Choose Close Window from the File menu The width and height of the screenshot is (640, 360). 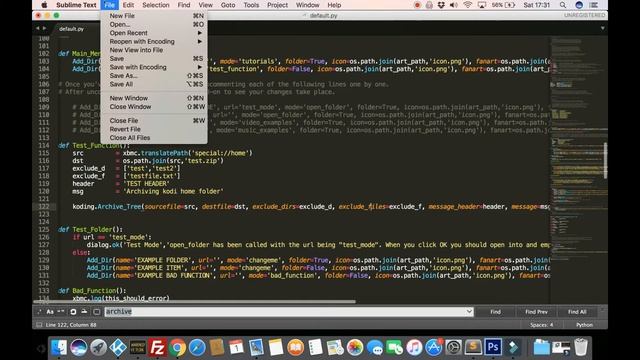tap(154, 107)
